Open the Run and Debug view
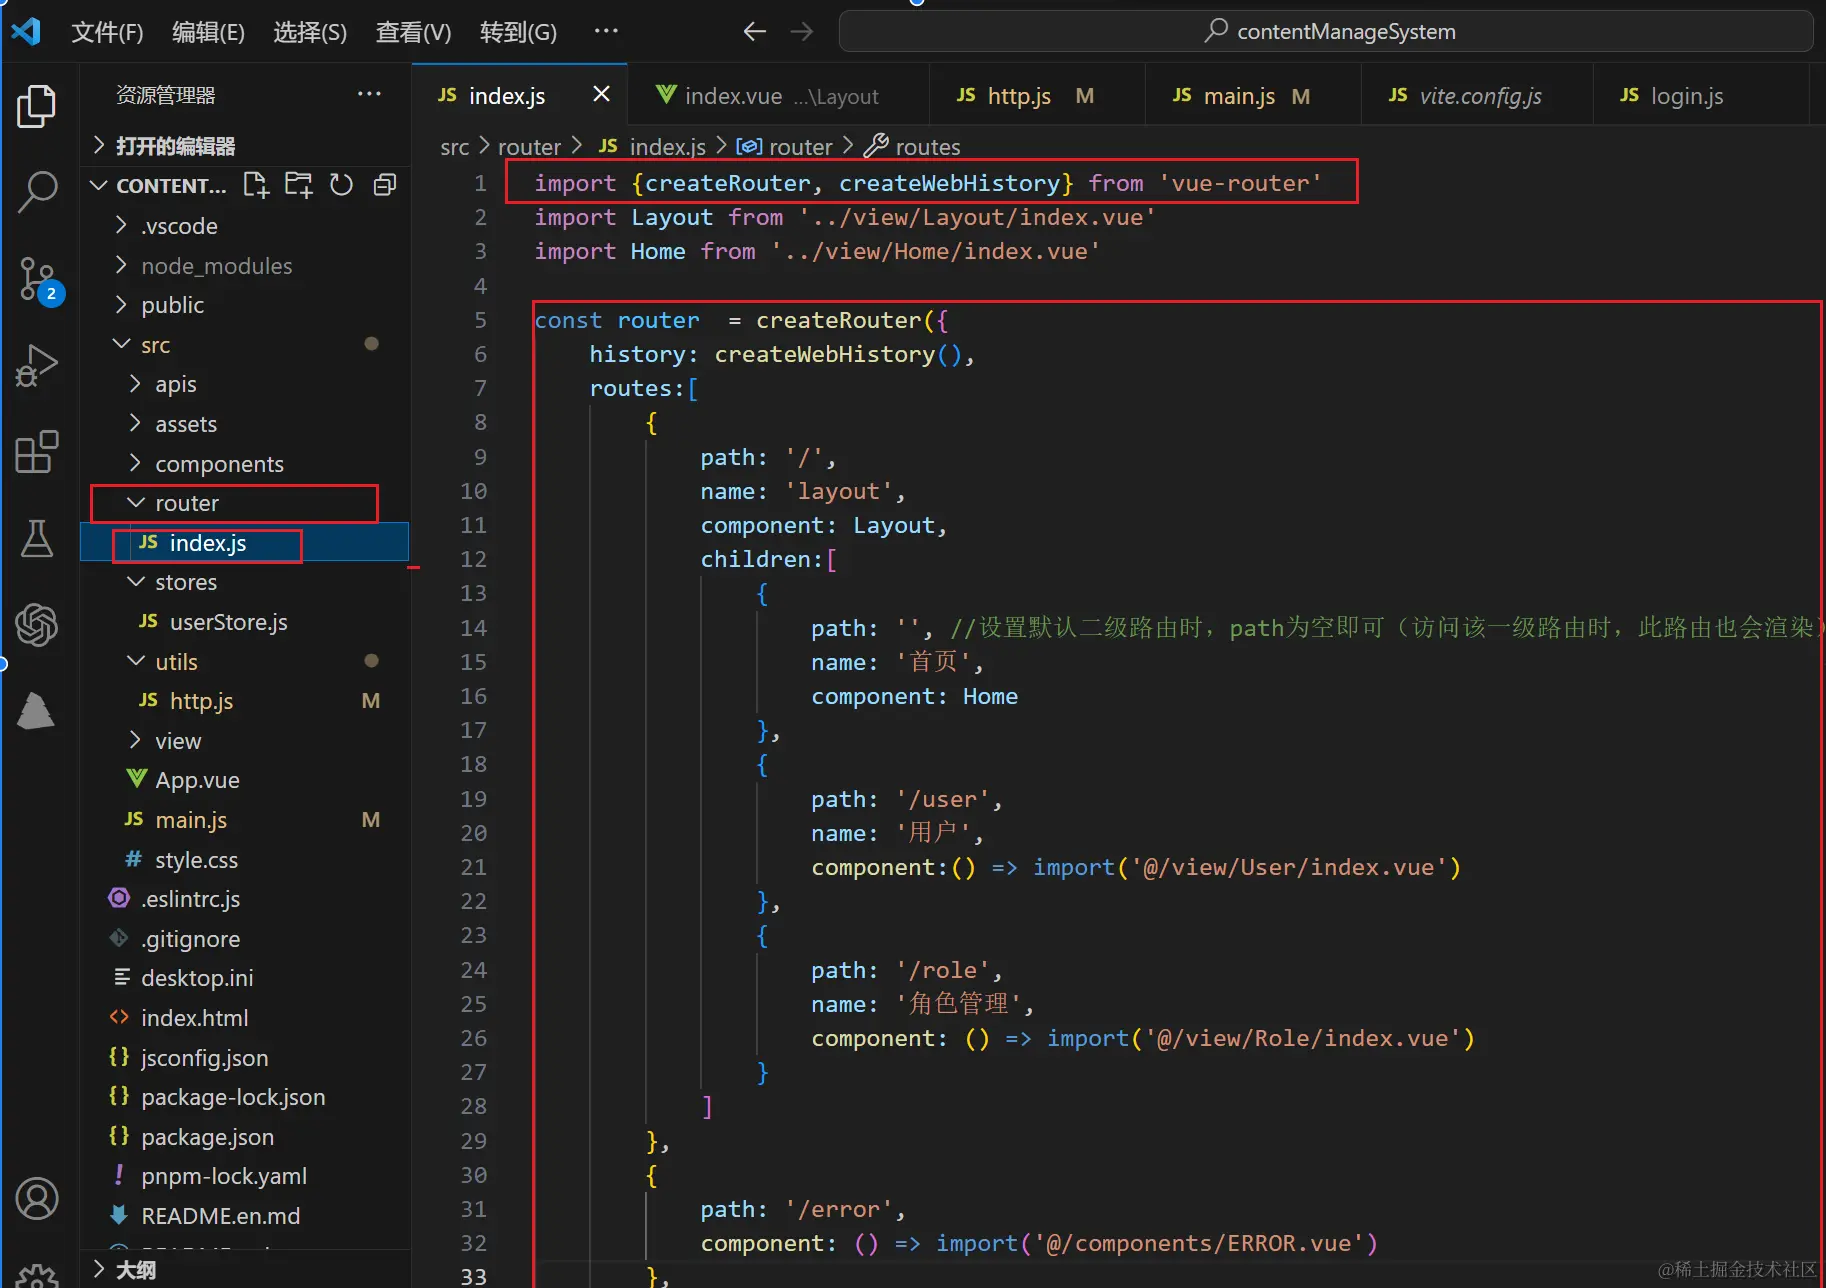The height and width of the screenshot is (1288, 1826). 37,366
